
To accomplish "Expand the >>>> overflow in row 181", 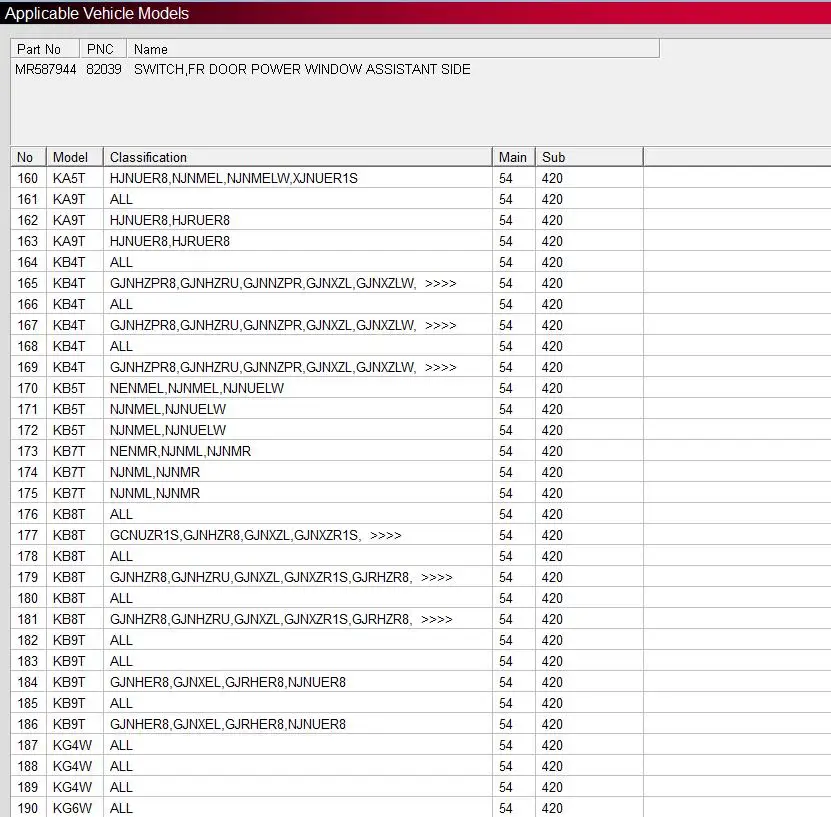I will coord(437,619).
